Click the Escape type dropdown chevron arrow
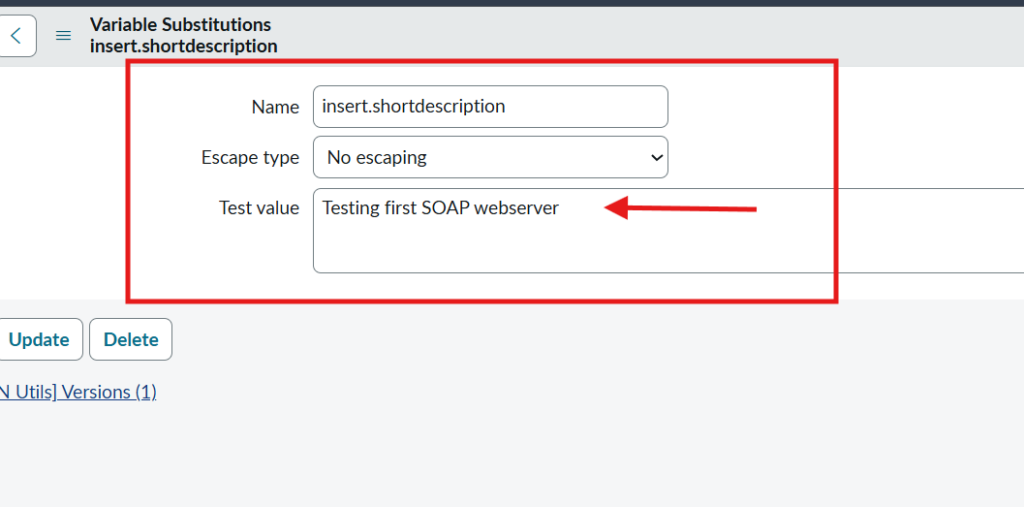 tap(656, 158)
